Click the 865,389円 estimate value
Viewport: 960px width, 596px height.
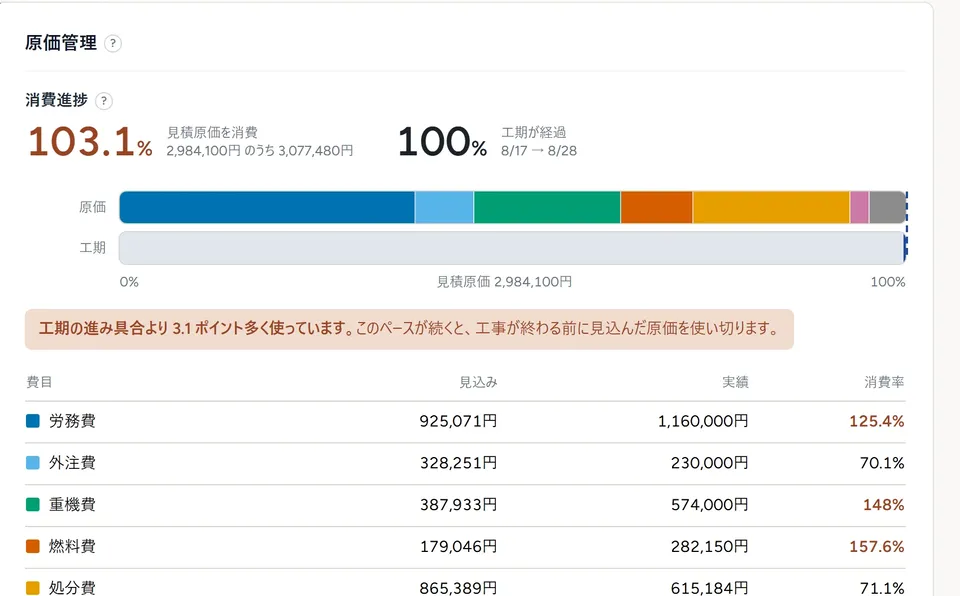[x=458, y=587]
